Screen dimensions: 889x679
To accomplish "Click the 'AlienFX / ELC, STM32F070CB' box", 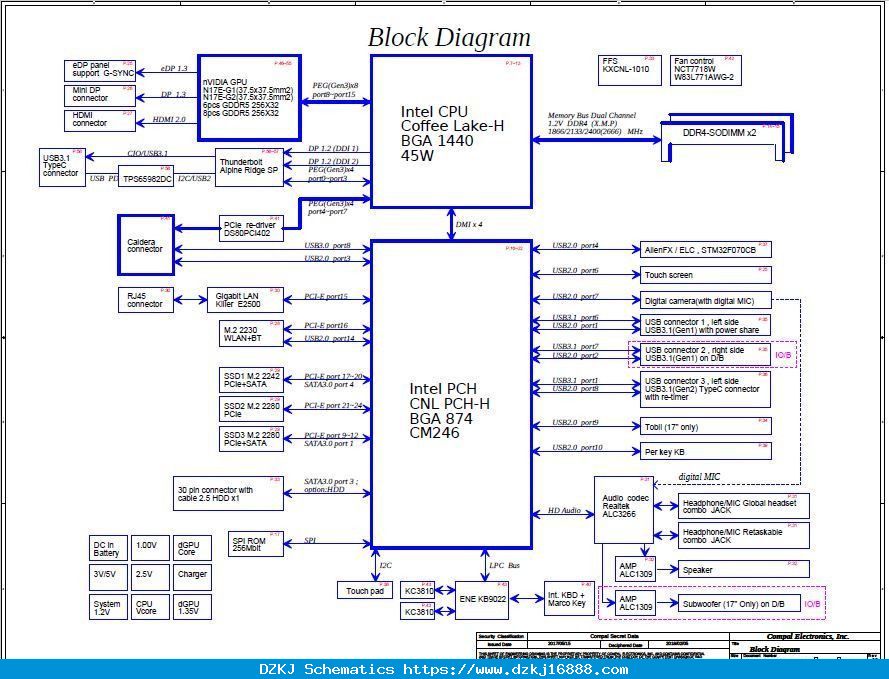I will (705, 250).
